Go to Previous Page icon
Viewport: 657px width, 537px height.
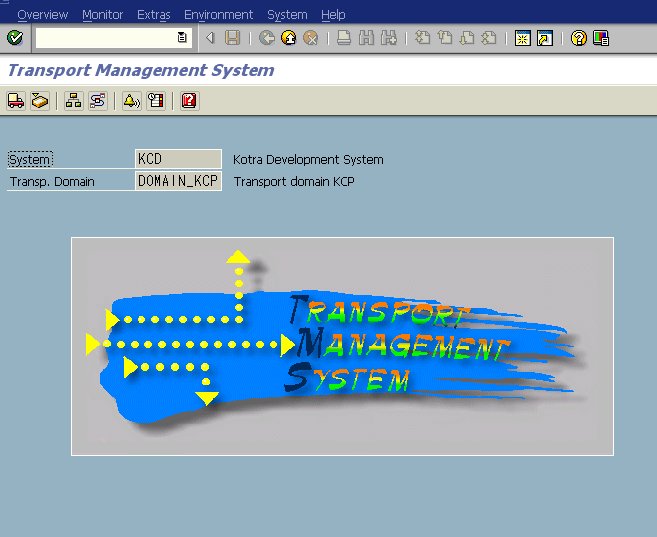(445, 38)
